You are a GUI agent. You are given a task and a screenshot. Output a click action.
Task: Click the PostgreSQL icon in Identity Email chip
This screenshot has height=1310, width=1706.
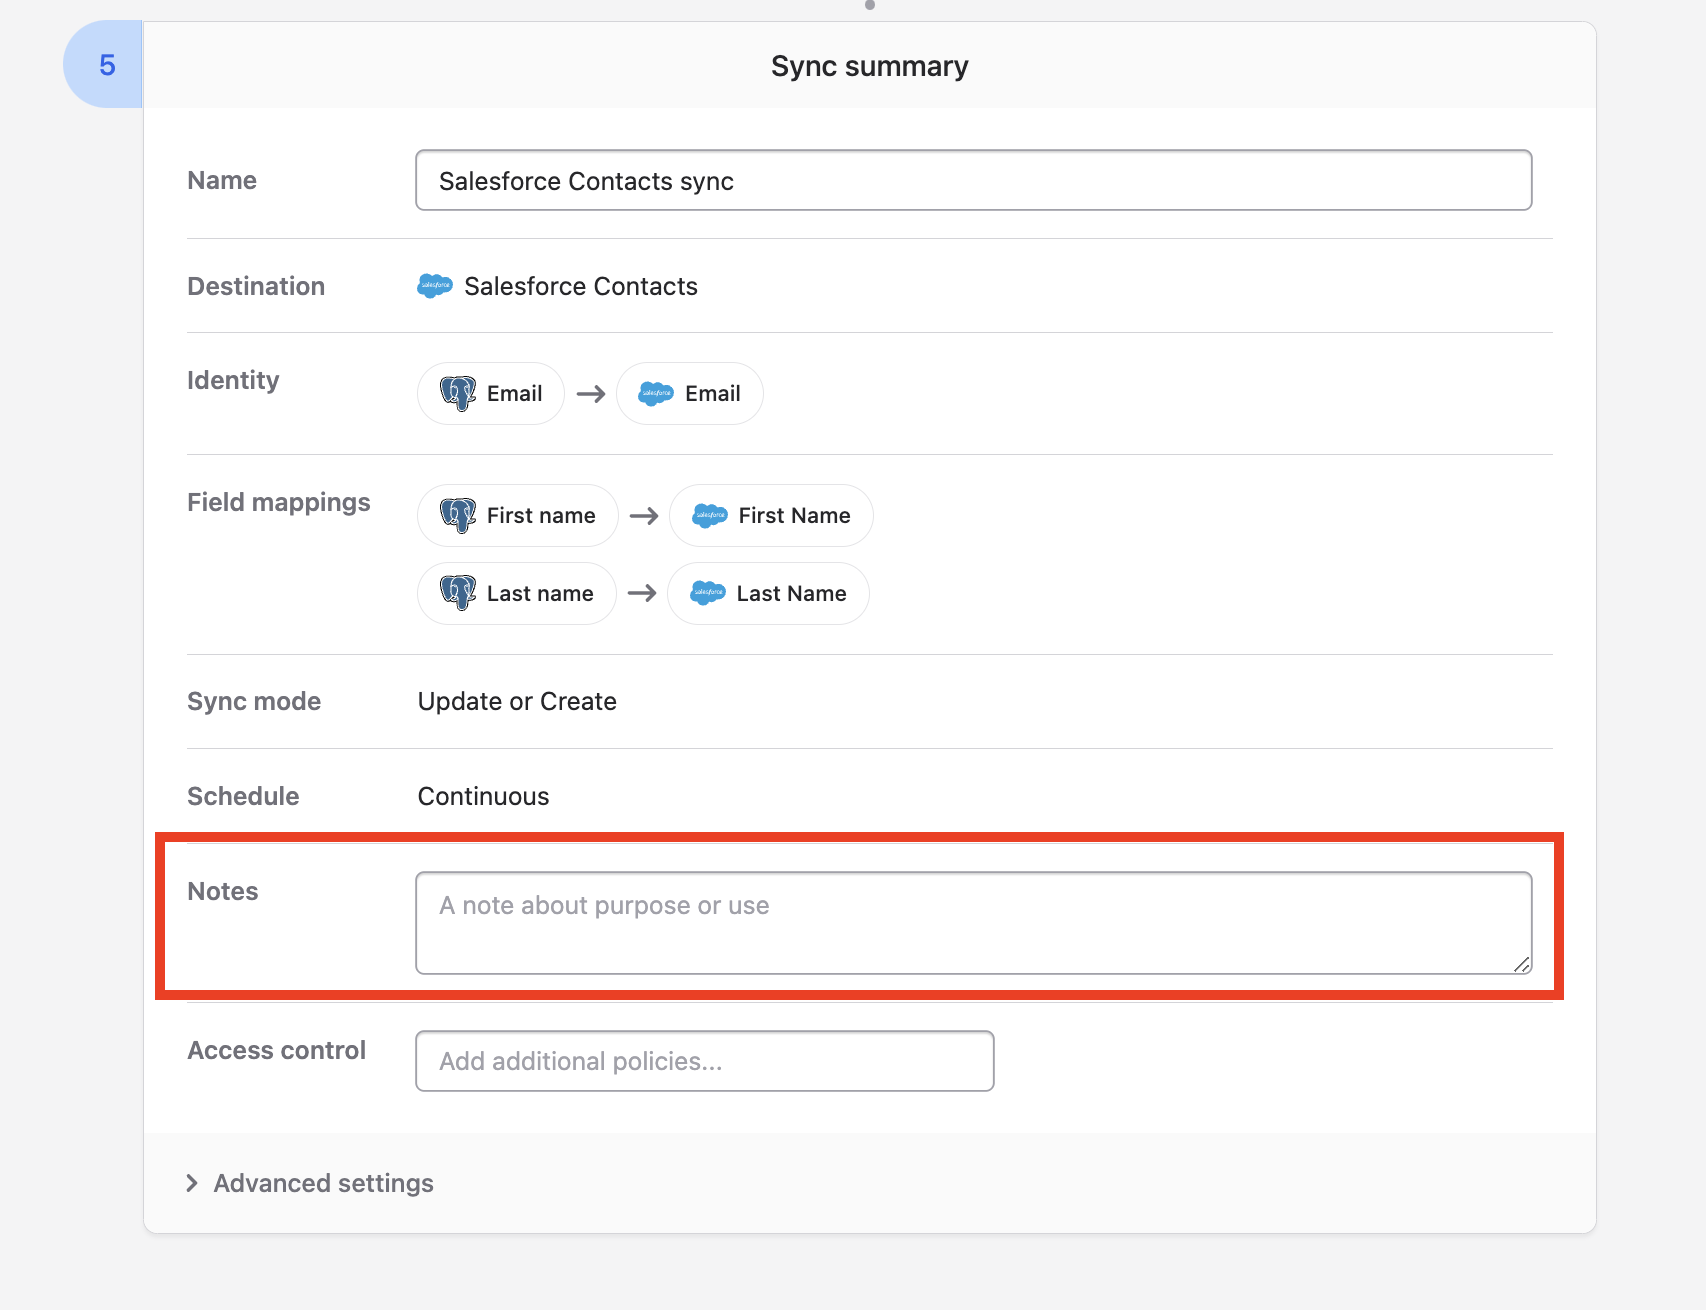pos(458,393)
